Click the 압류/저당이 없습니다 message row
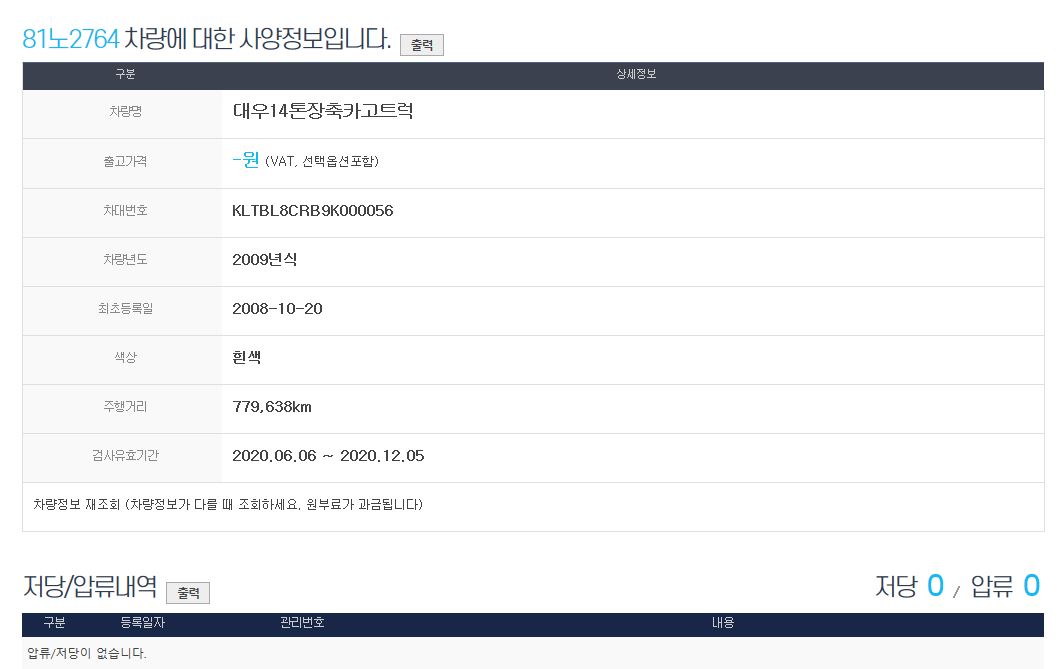This screenshot has height=669, width=1062. (x=87, y=654)
